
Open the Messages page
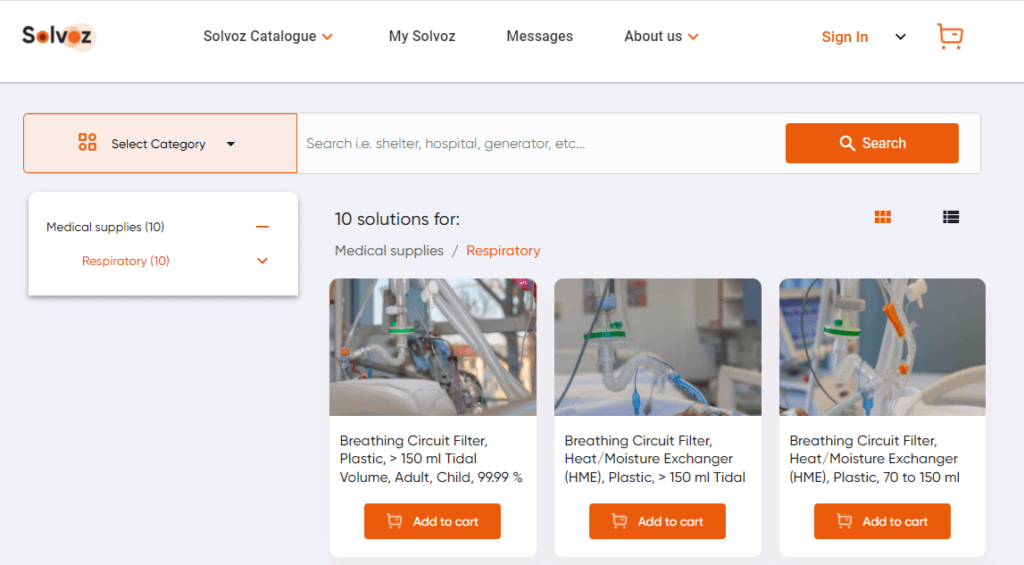point(539,36)
